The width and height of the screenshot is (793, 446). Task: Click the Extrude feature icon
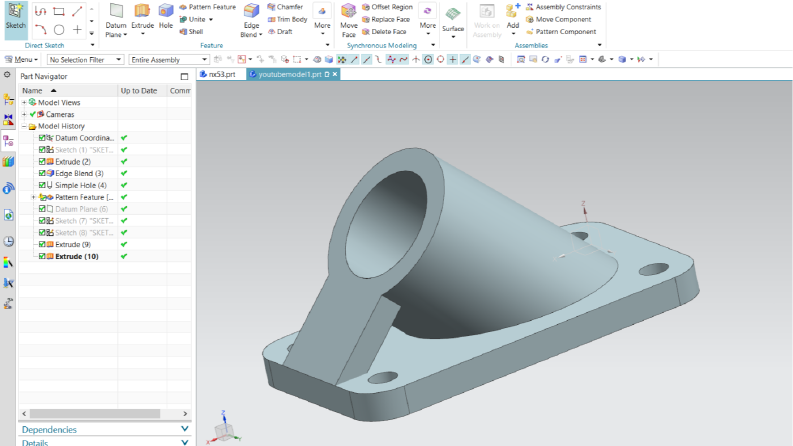pos(142,11)
